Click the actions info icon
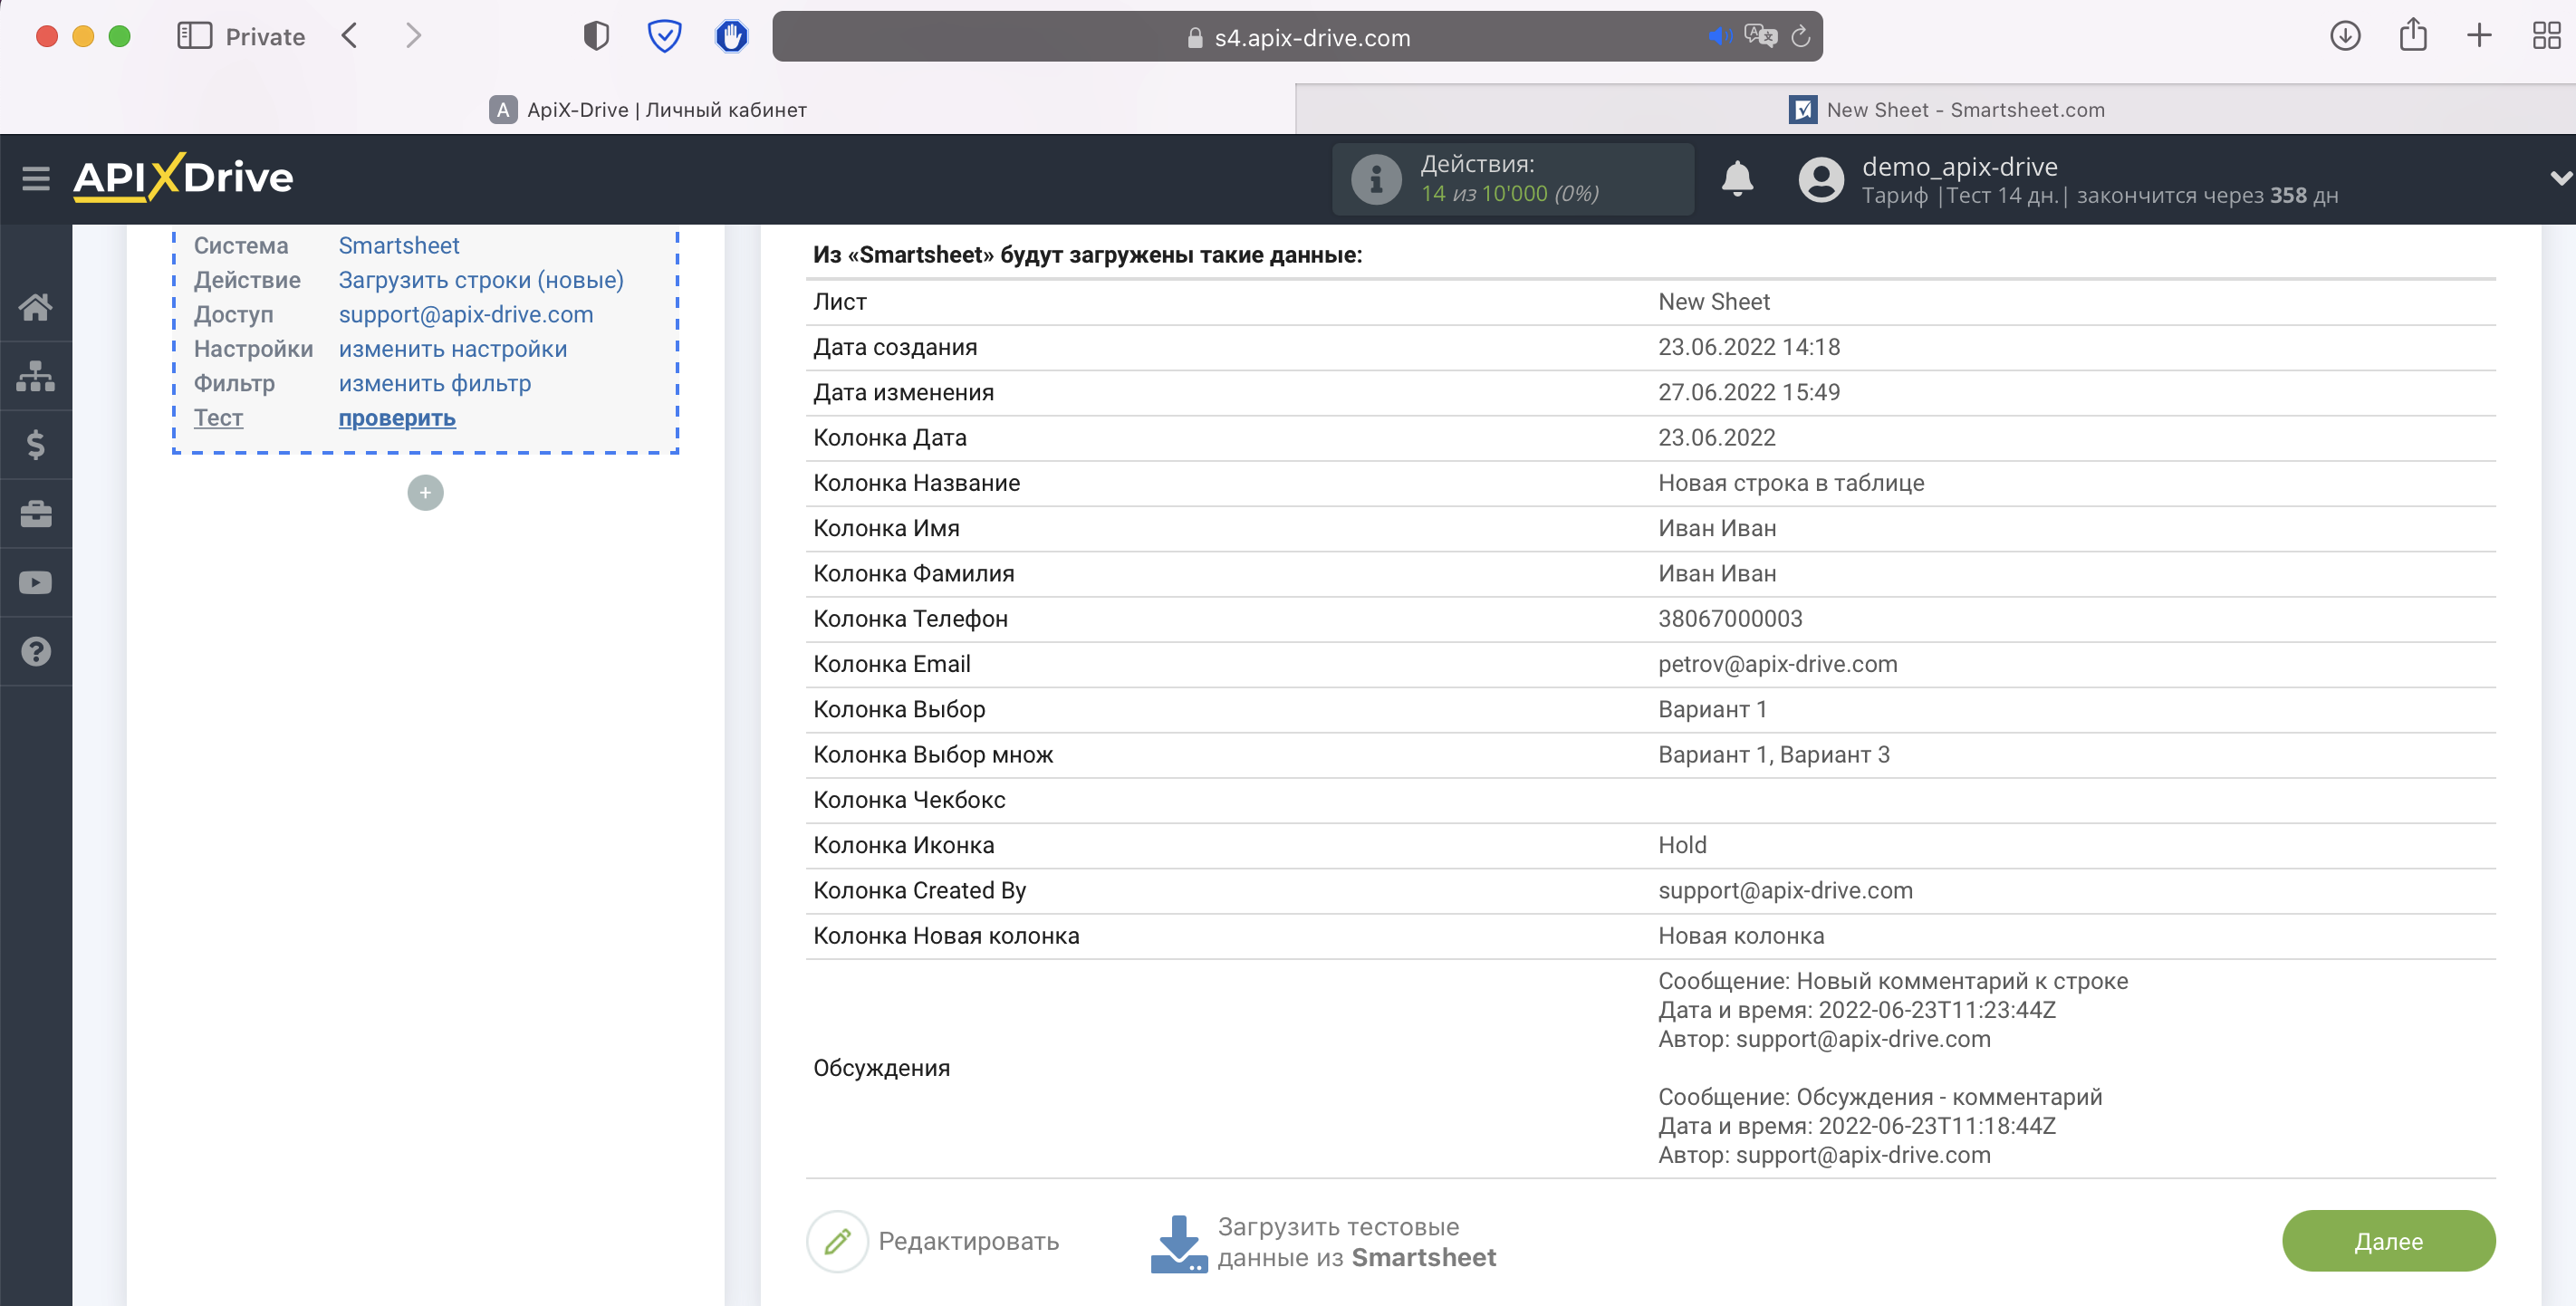This screenshot has height=1306, width=2576. click(1376, 179)
